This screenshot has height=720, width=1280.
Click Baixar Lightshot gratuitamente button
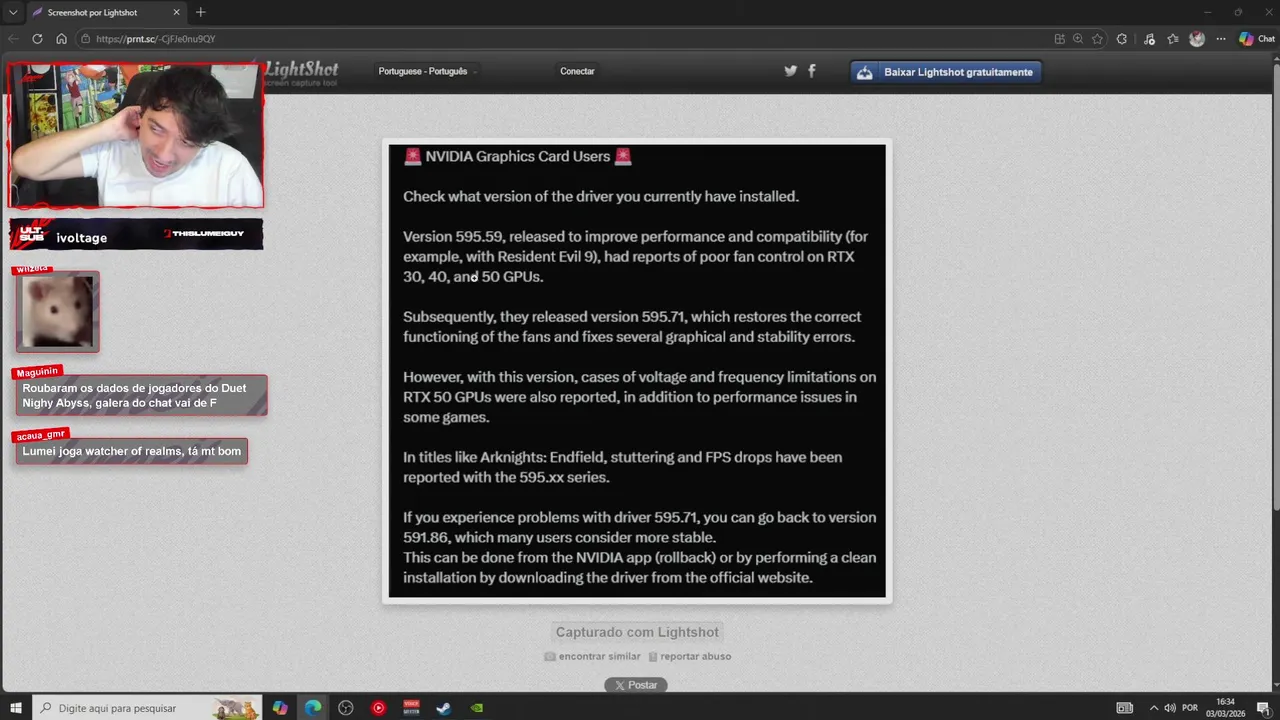(x=946, y=72)
